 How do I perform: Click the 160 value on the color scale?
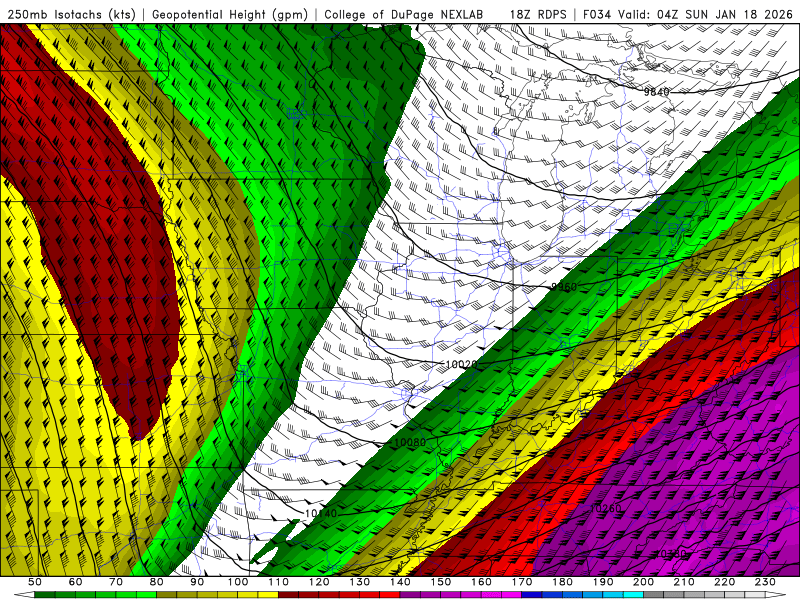[x=481, y=582]
